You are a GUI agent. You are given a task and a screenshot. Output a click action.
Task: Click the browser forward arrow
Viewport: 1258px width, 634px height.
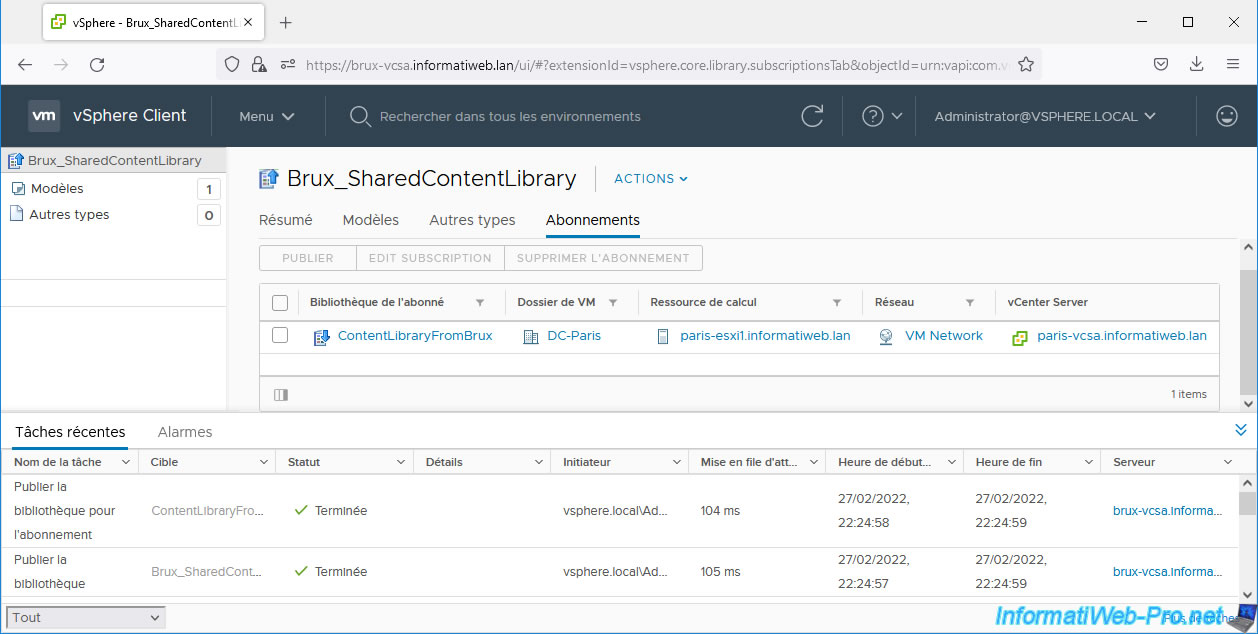[61, 64]
